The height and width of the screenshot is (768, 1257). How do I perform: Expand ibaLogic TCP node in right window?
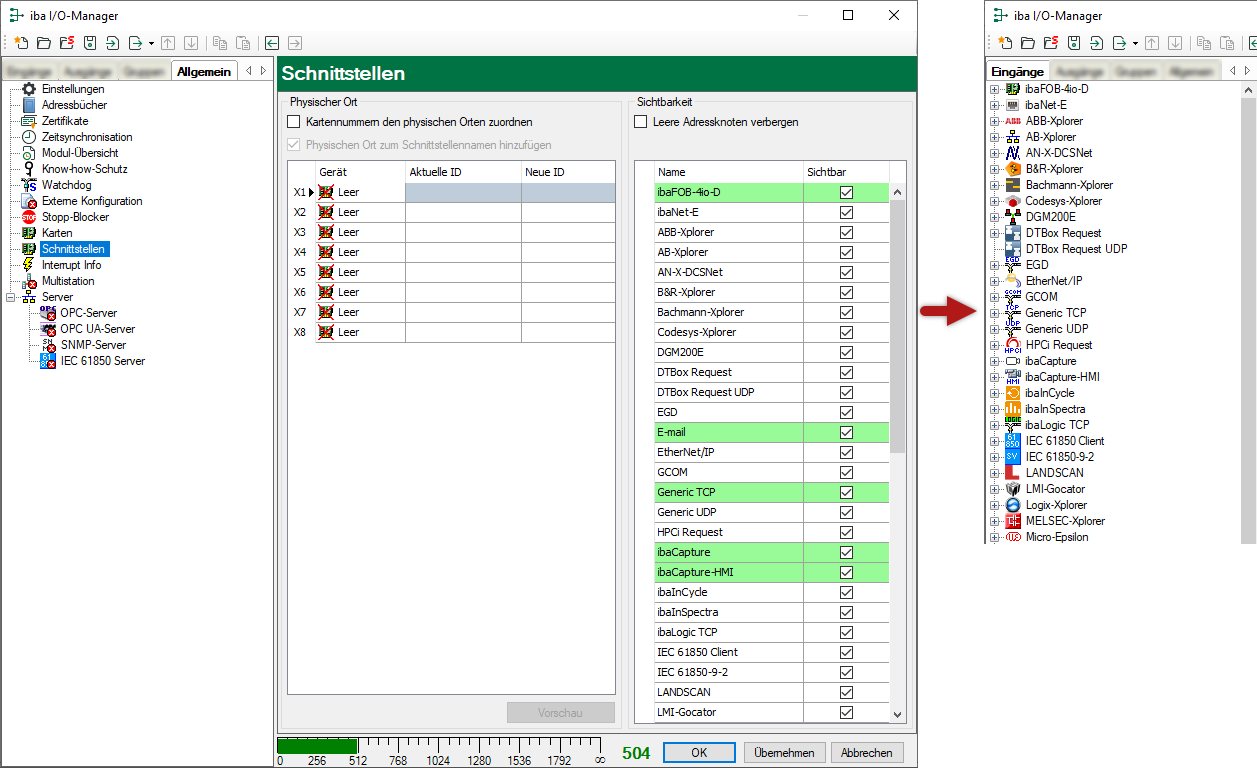994,425
